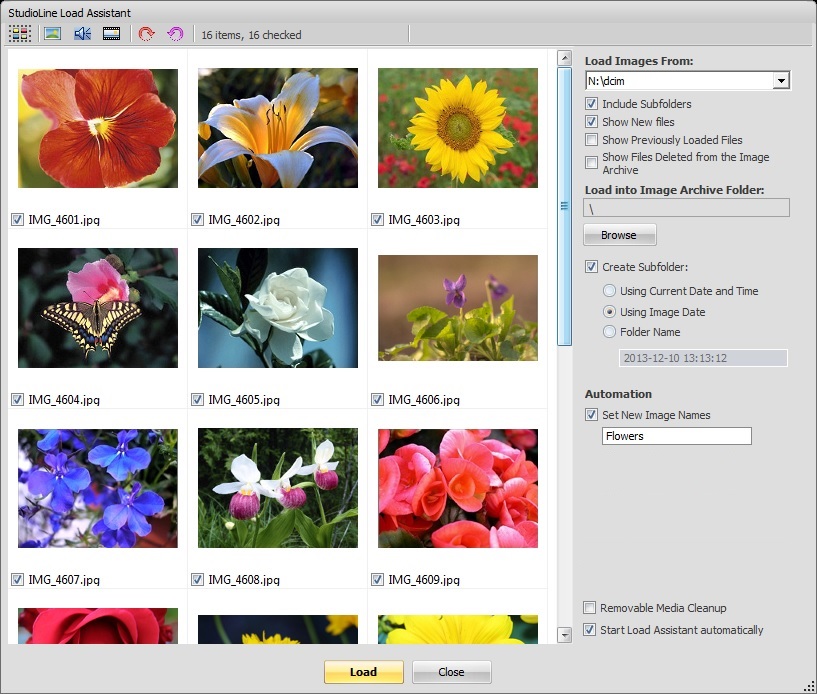Uncheck IMG_4609.jpg checkbox

[x=377, y=579]
